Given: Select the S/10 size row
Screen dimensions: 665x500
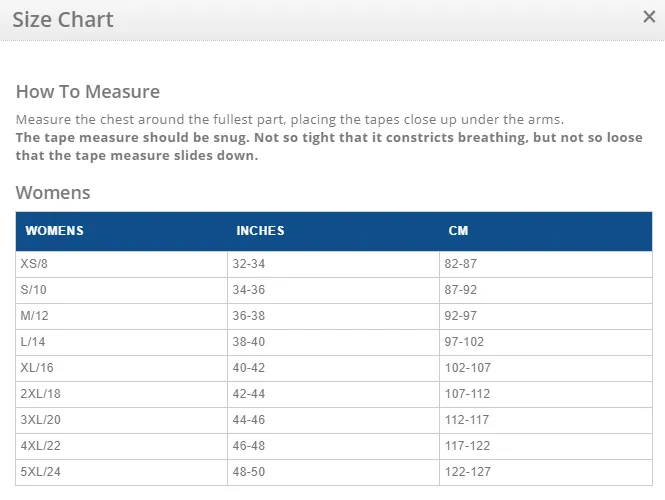Looking at the screenshot, I should (x=334, y=291).
